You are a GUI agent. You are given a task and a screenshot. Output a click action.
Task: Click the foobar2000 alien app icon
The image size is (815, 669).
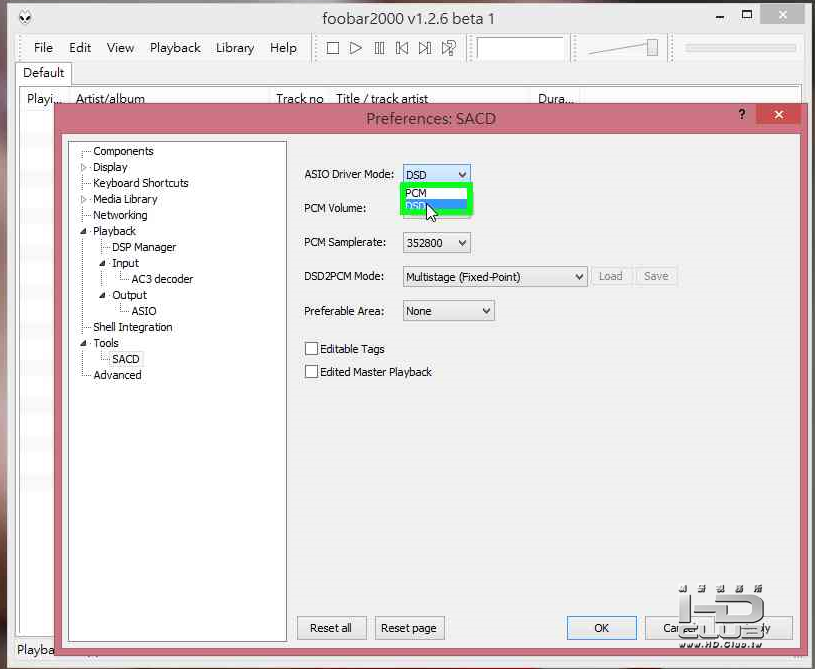[25, 18]
